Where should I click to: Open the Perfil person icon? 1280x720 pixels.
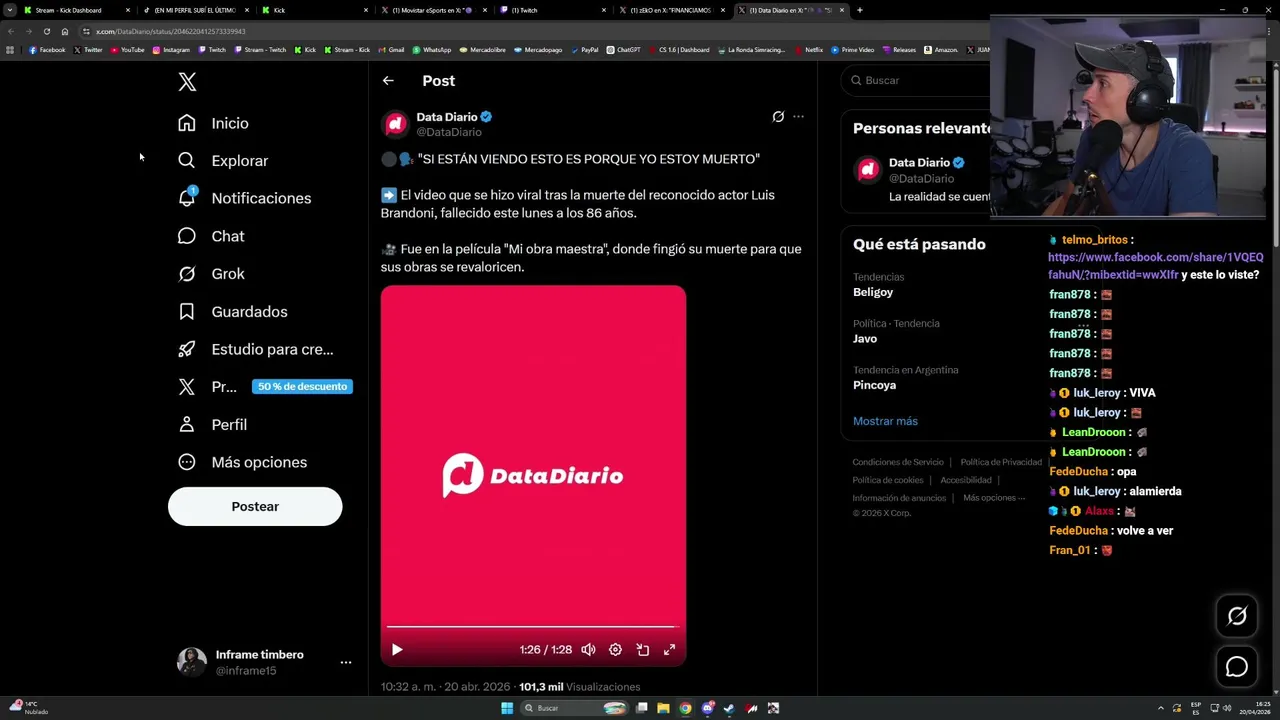click(x=187, y=425)
